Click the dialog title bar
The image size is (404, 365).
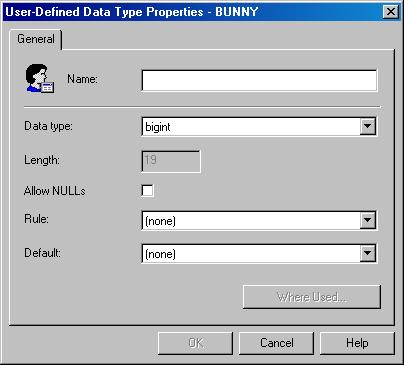coord(193,12)
